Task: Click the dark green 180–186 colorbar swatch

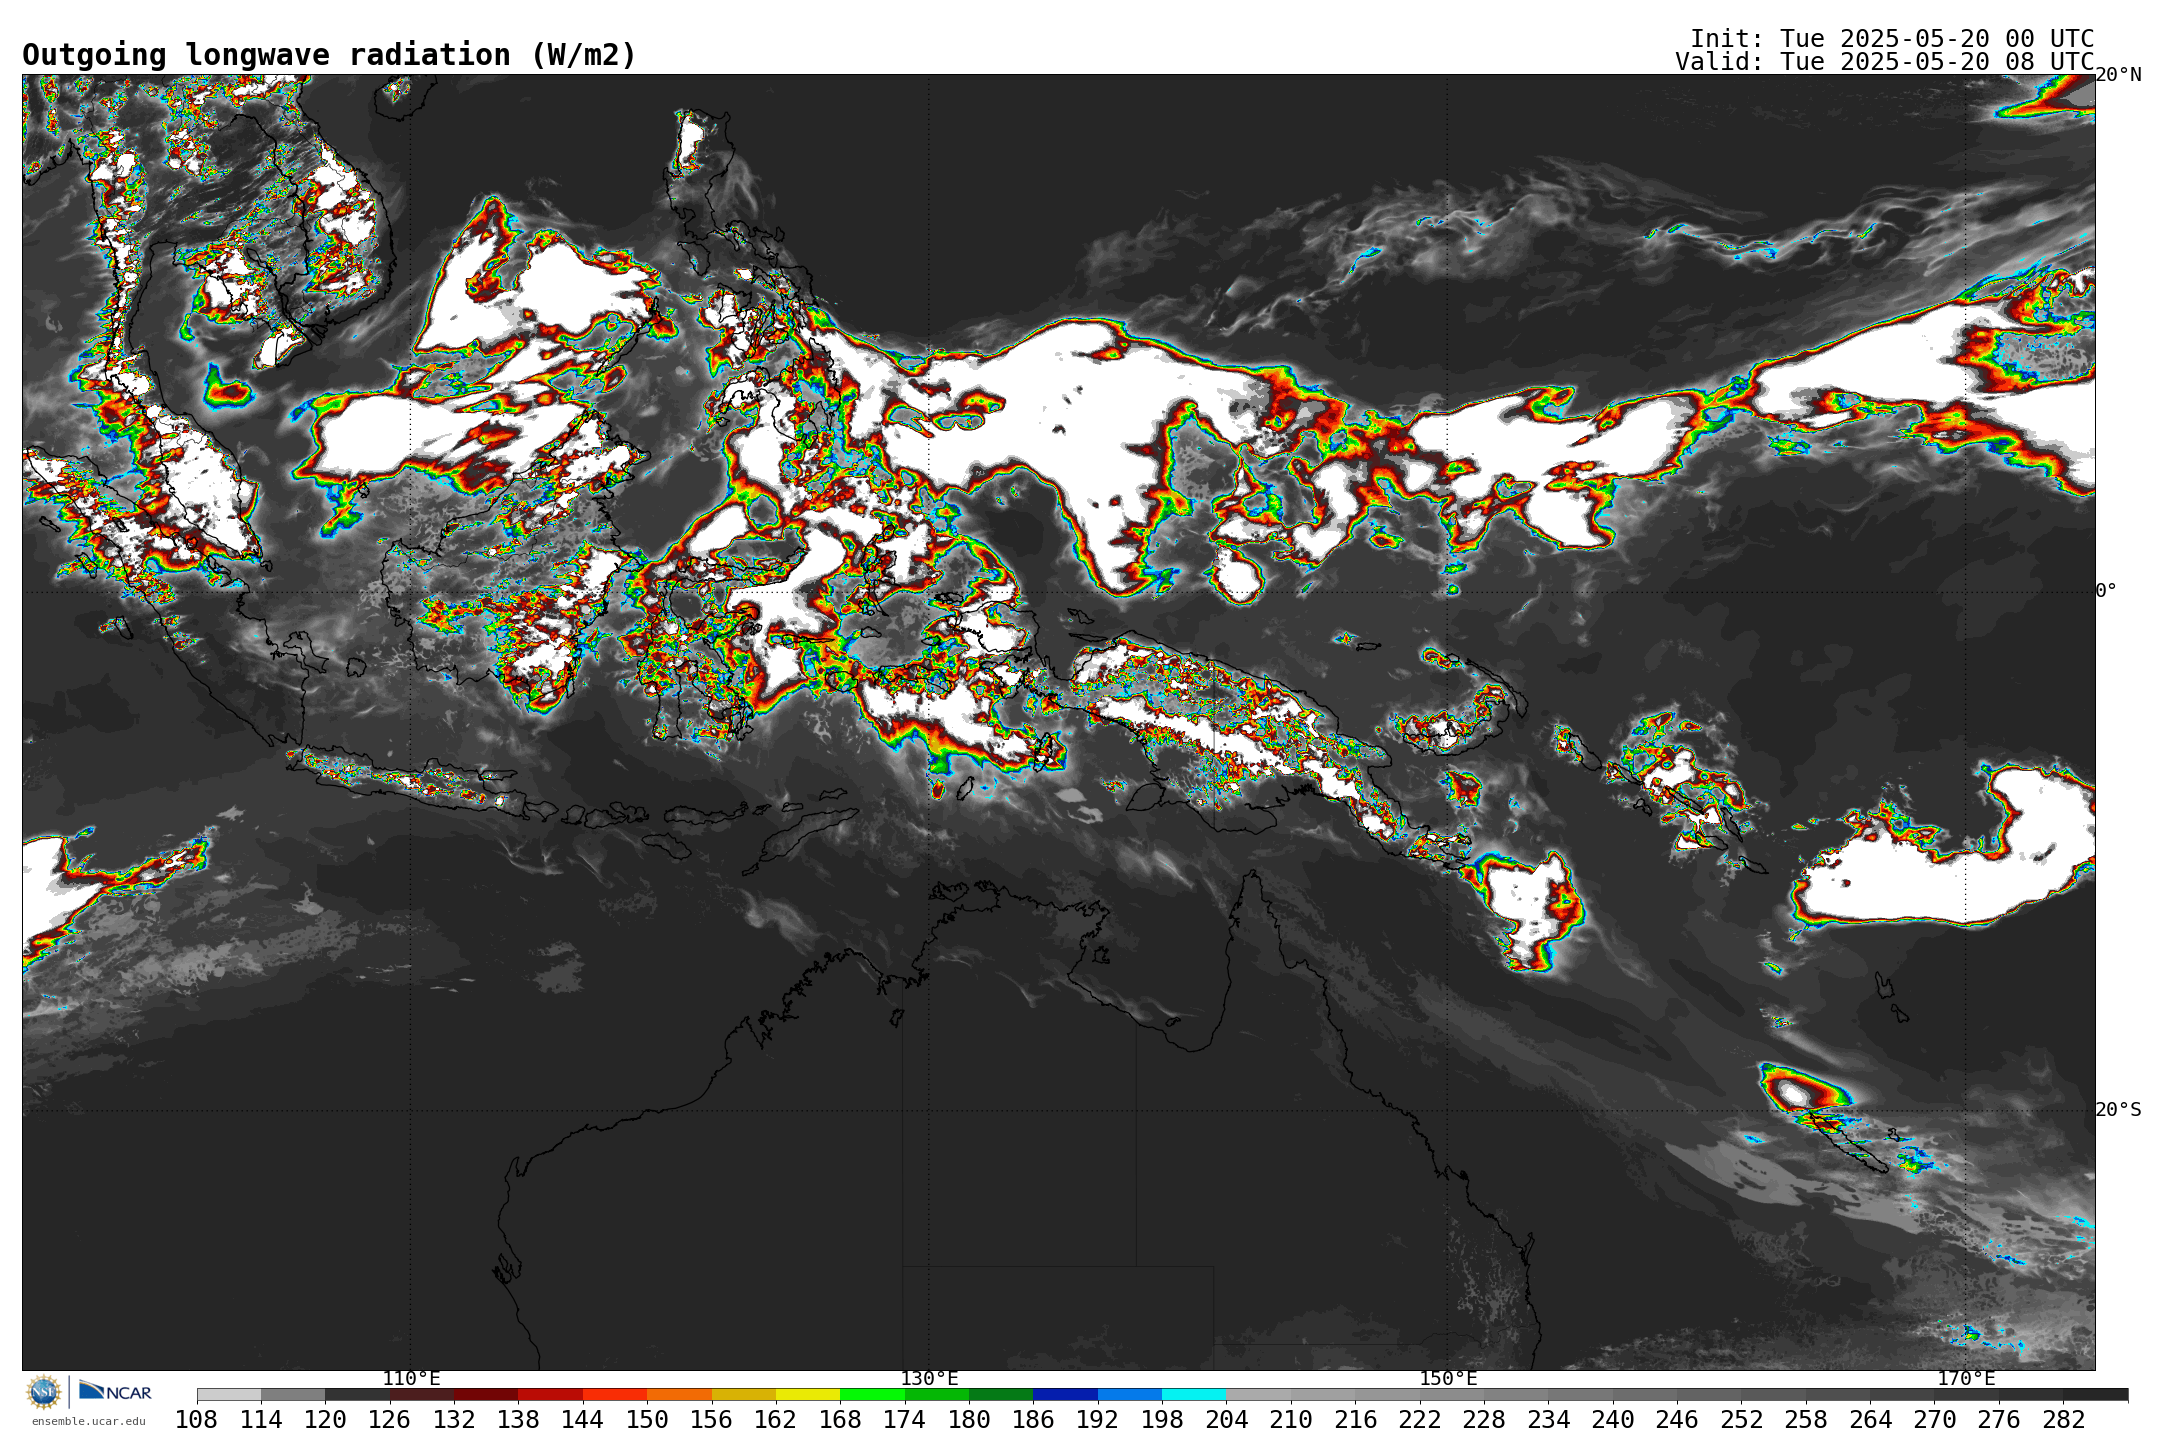Action: [1001, 1394]
